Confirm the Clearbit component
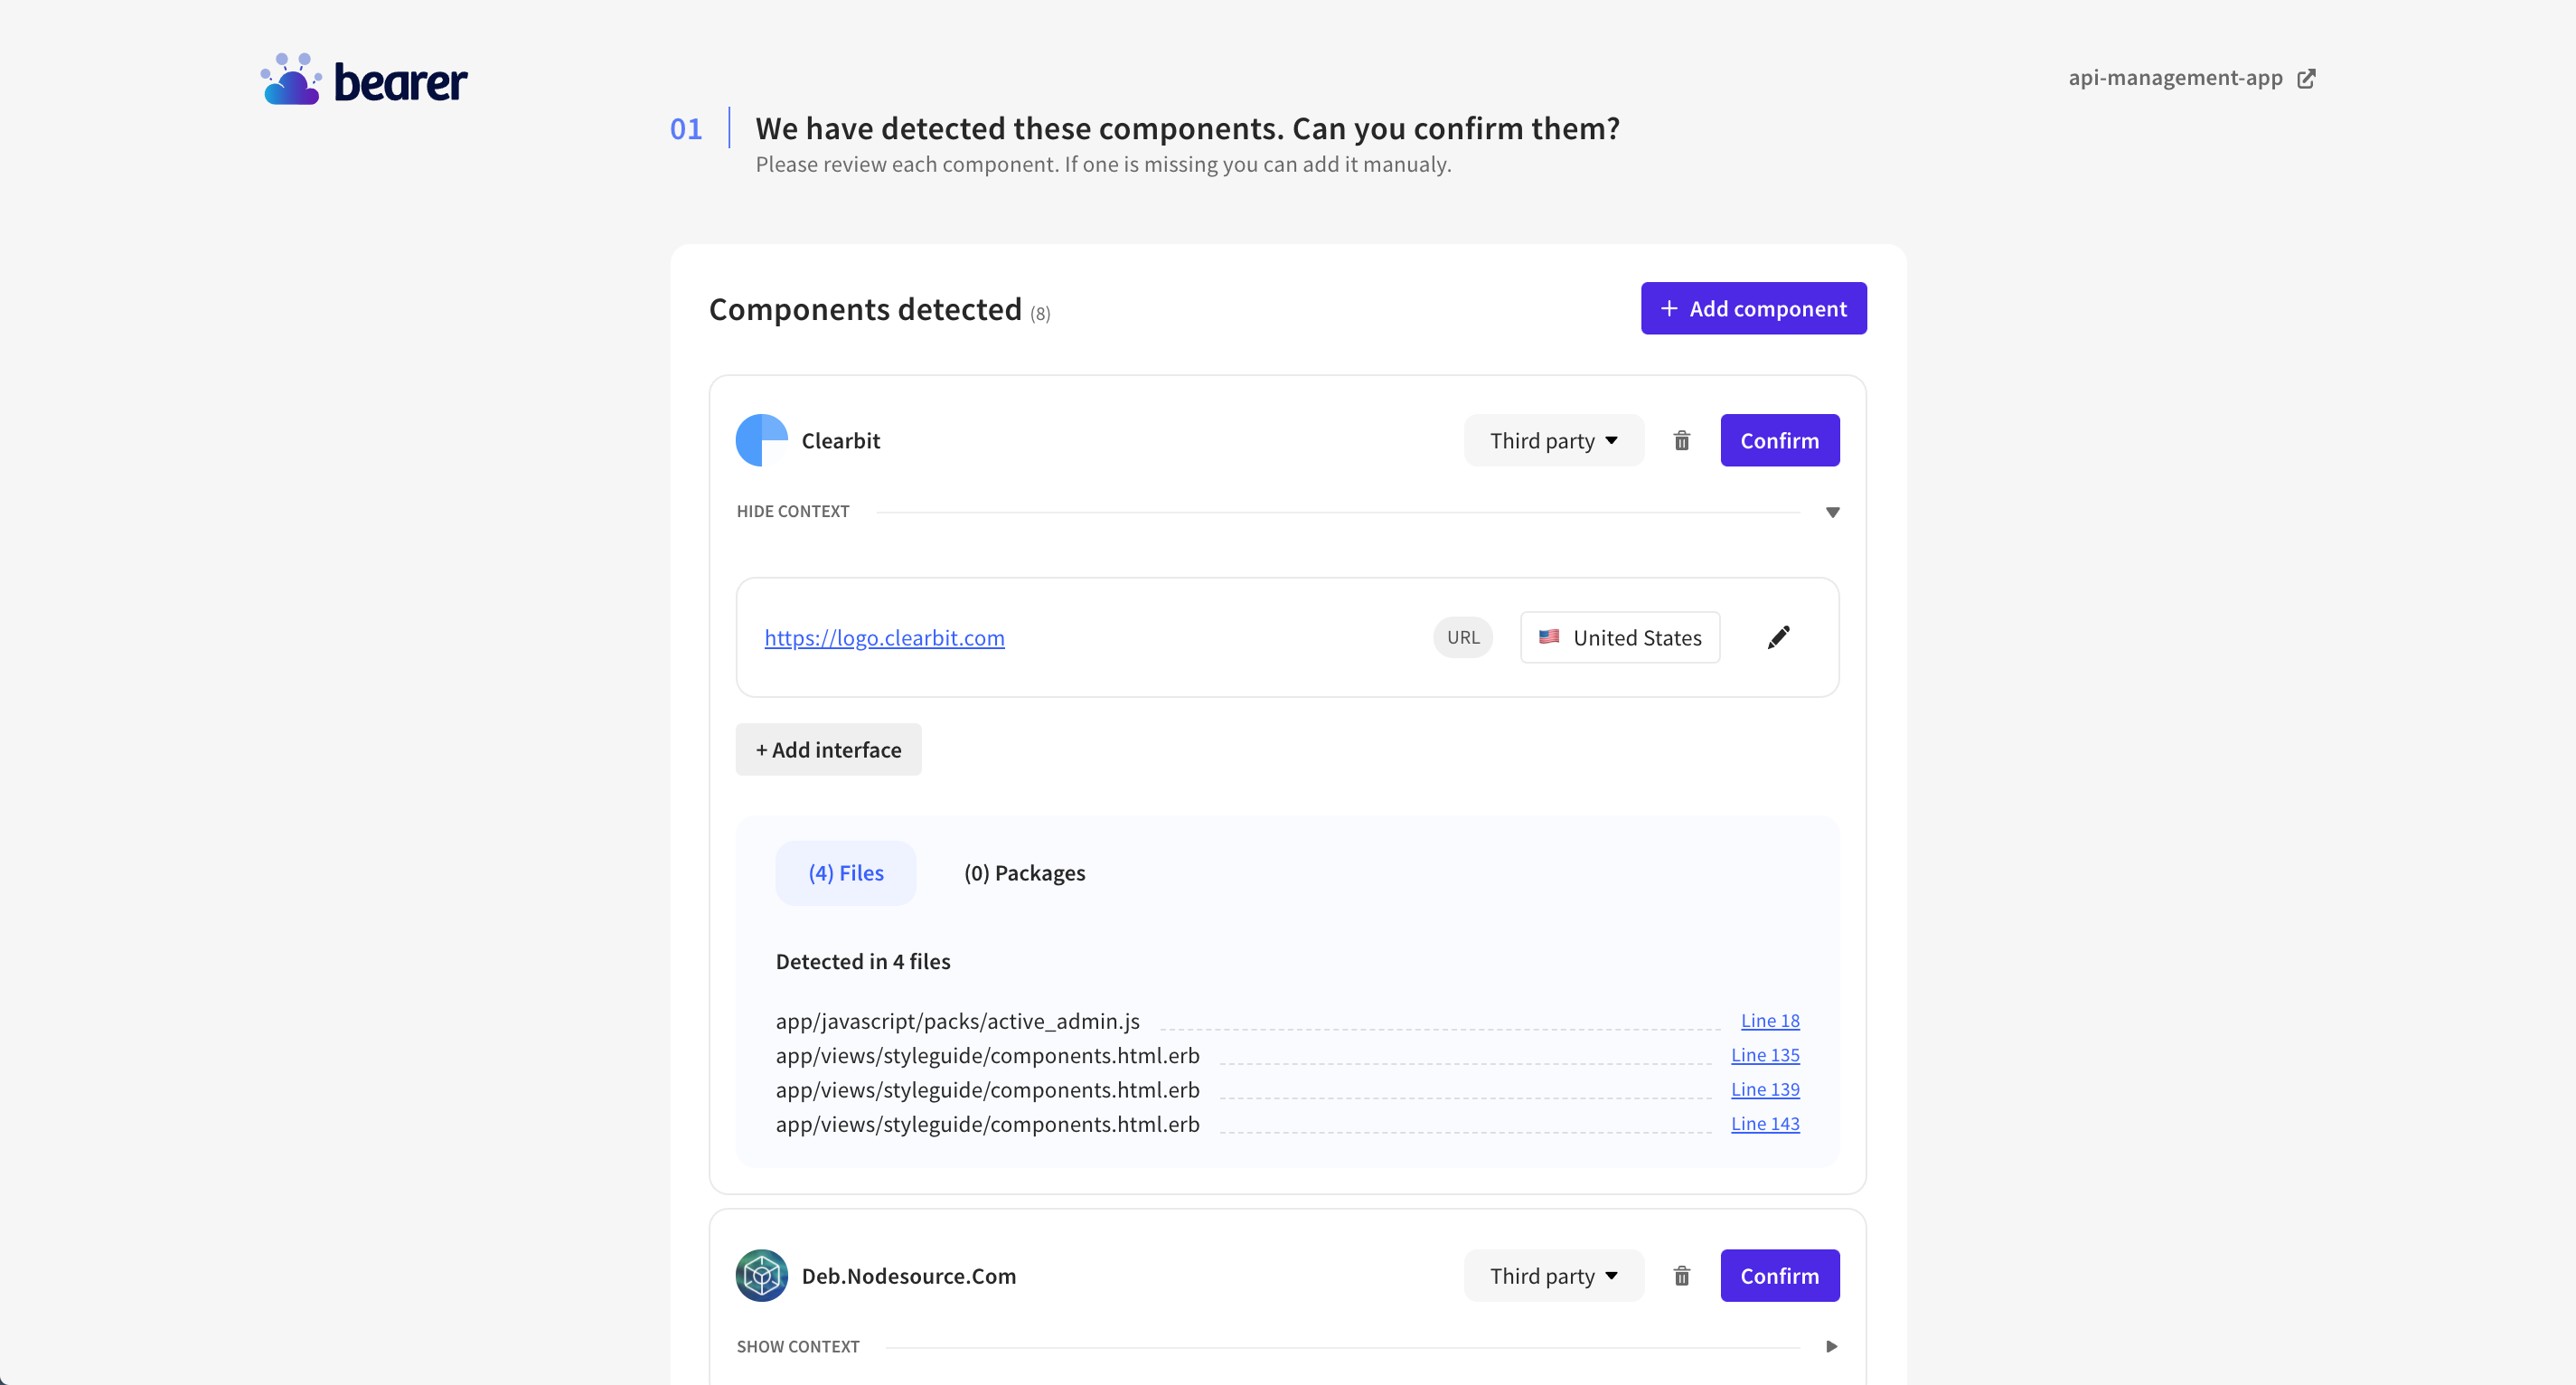Screen dimensions: 2576x1385 click(1779, 440)
